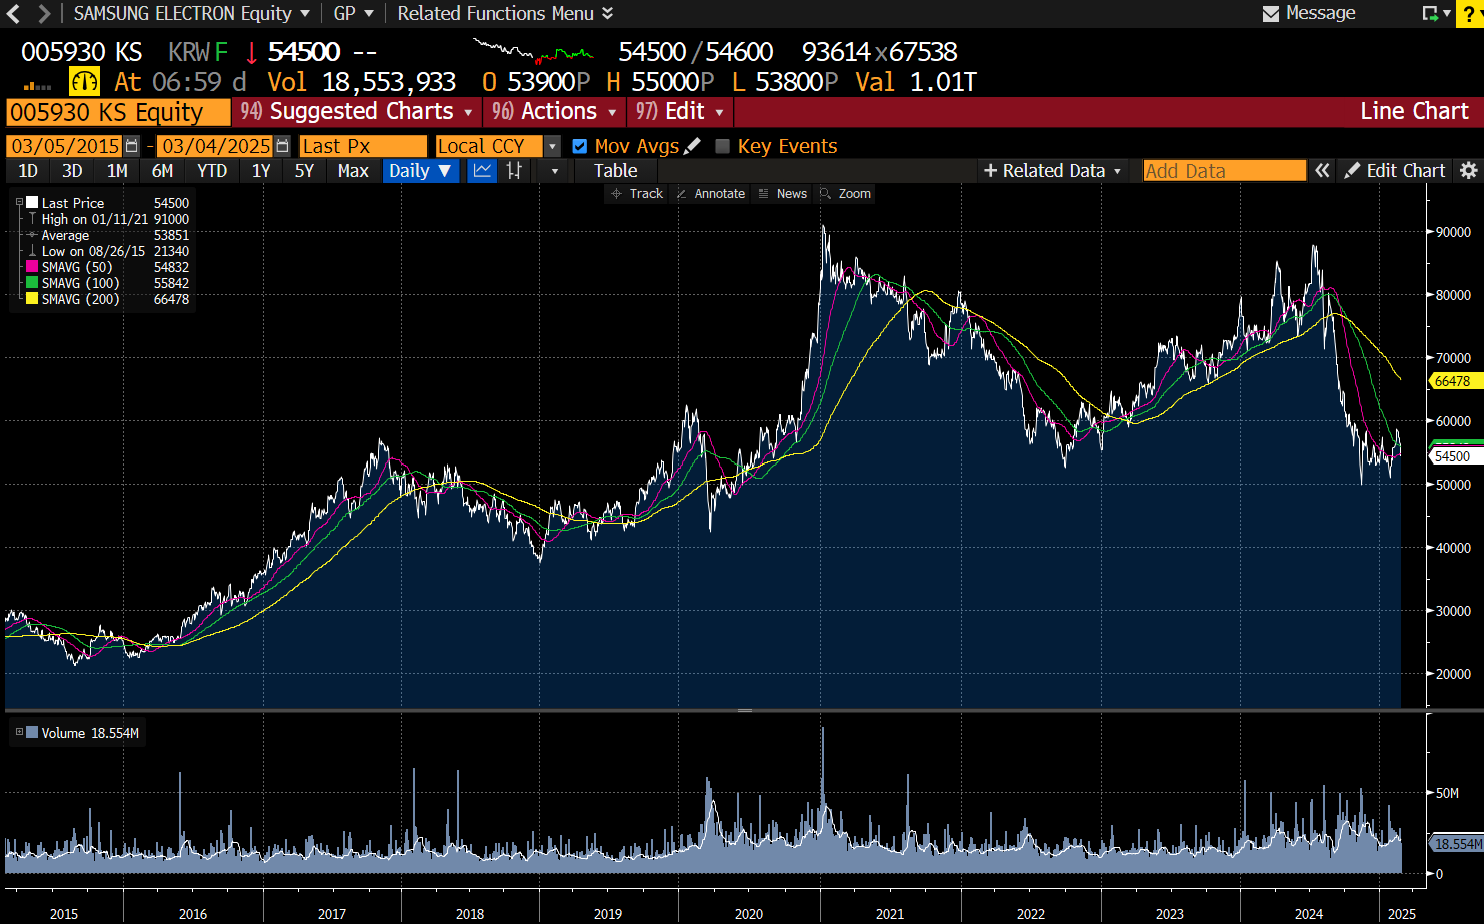Collapse panel with double left chevrons
Image resolution: width=1484 pixels, height=924 pixels.
pos(1322,171)
